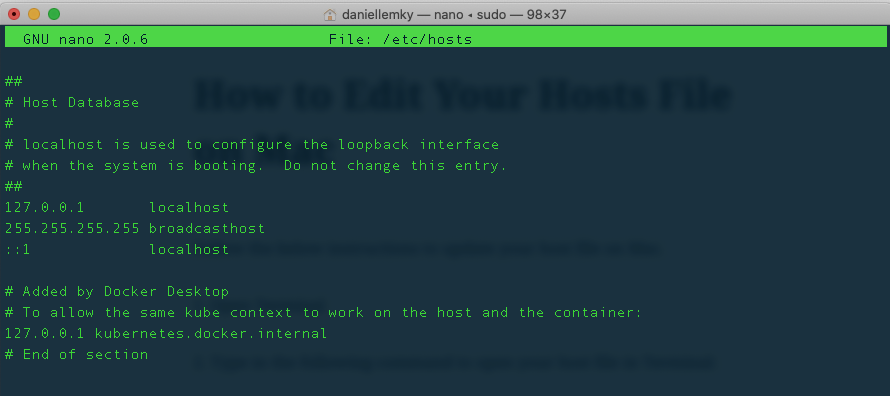Place cursor on 255.255.255.255 broadcasthost line
The image size is (890, 396).
(x=135, y=229)
